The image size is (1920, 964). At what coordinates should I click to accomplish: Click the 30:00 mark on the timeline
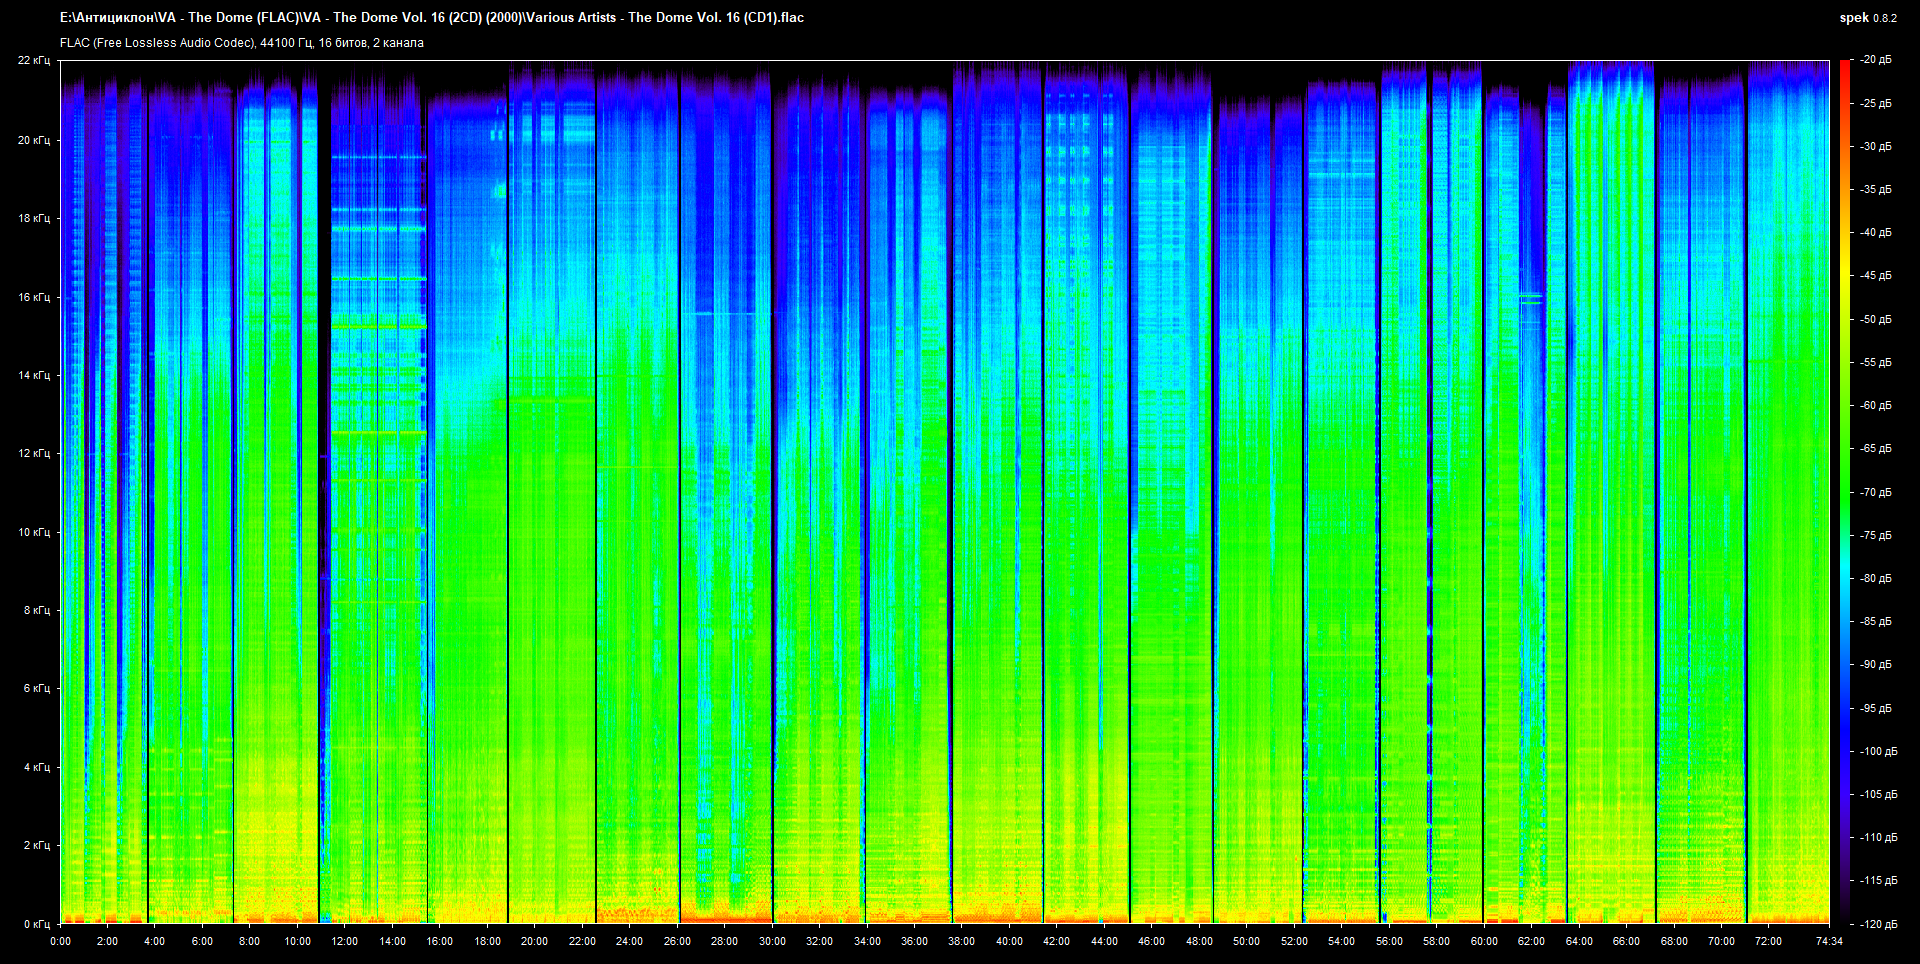[x=772, y=941]
